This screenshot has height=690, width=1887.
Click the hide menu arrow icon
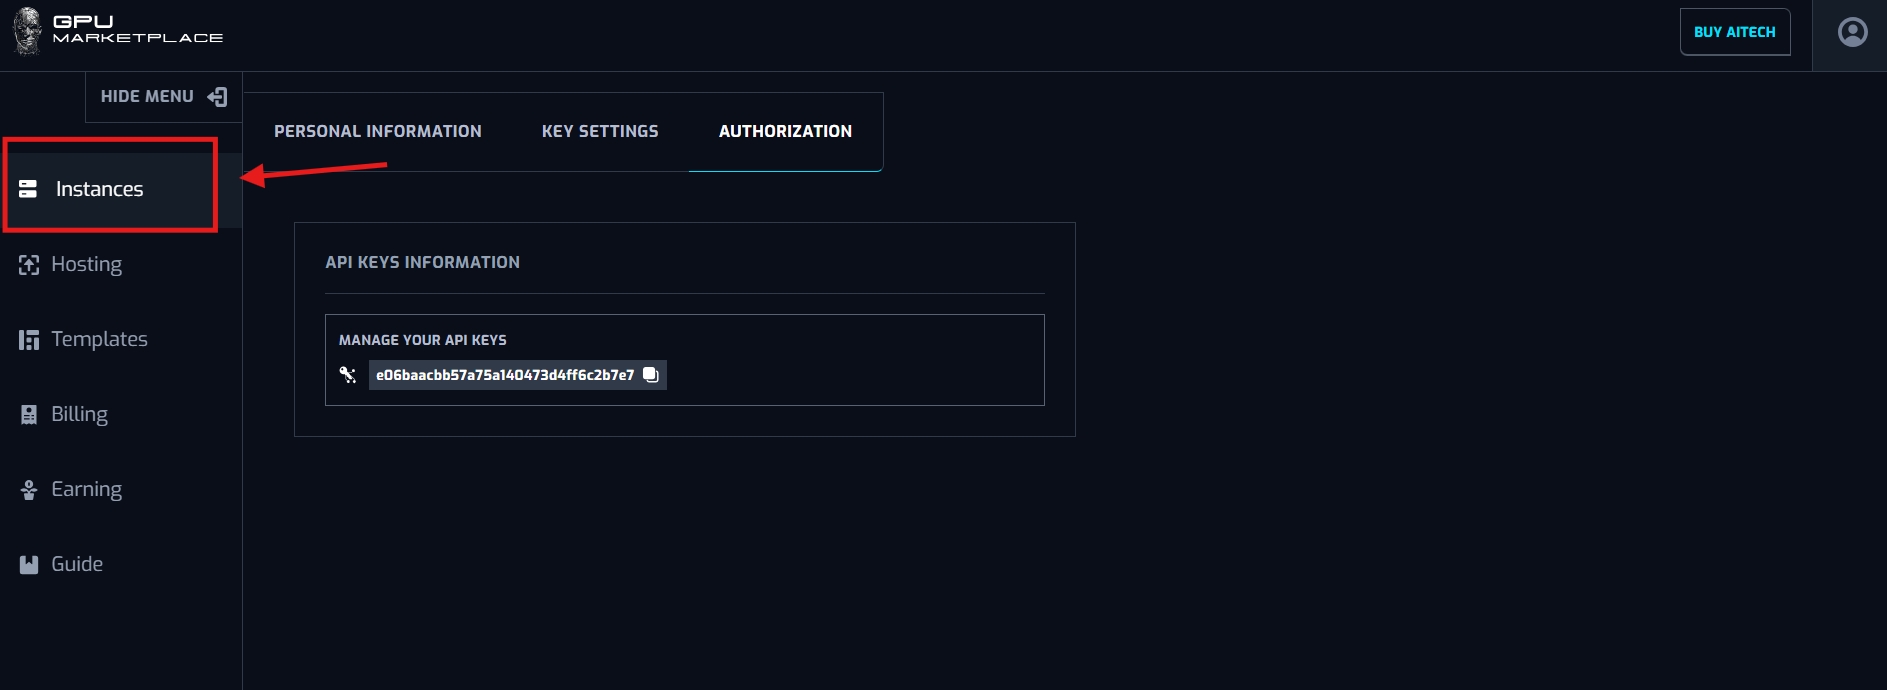pyautogui.click(x=217, y=97)
